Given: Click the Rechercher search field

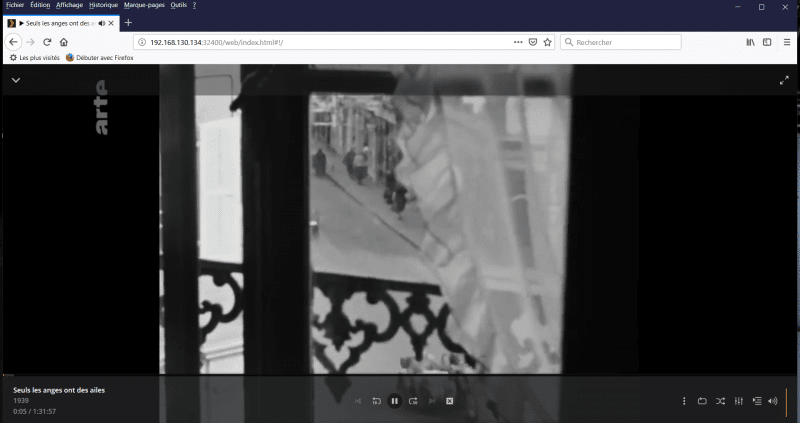Looking at the screenshot, I should [620, 42].
